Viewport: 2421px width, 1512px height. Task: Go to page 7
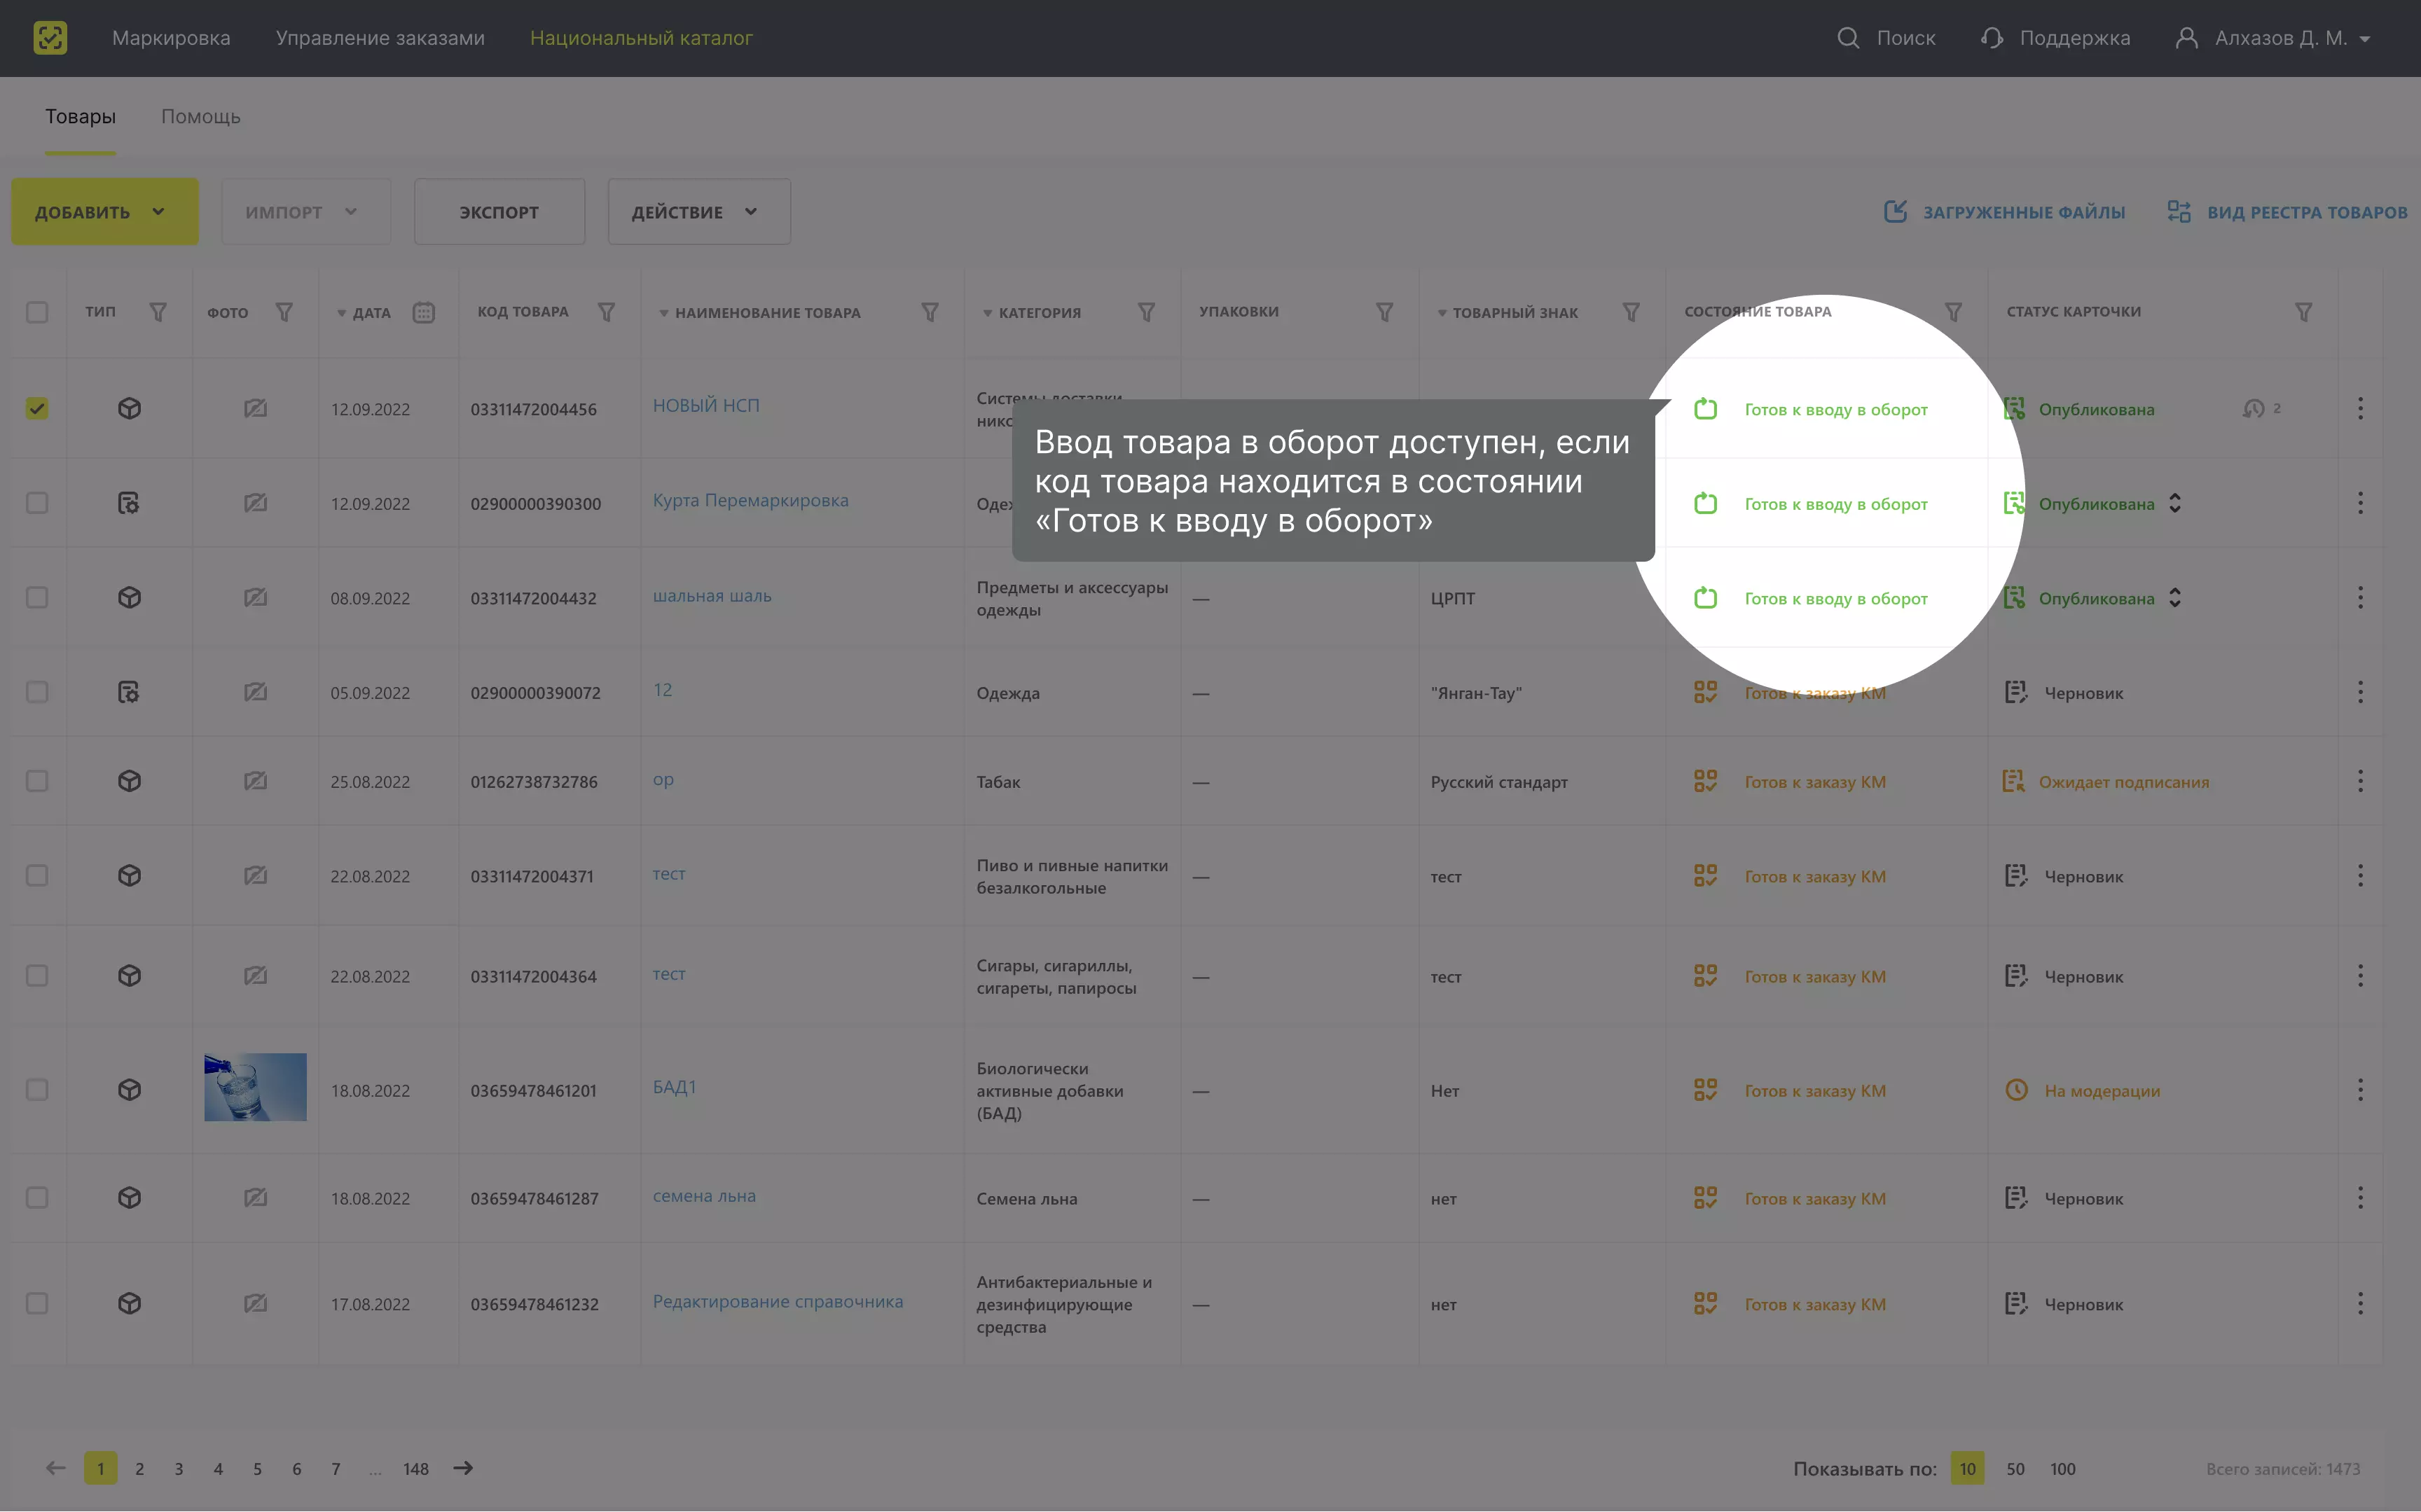tap(336, 1469)
